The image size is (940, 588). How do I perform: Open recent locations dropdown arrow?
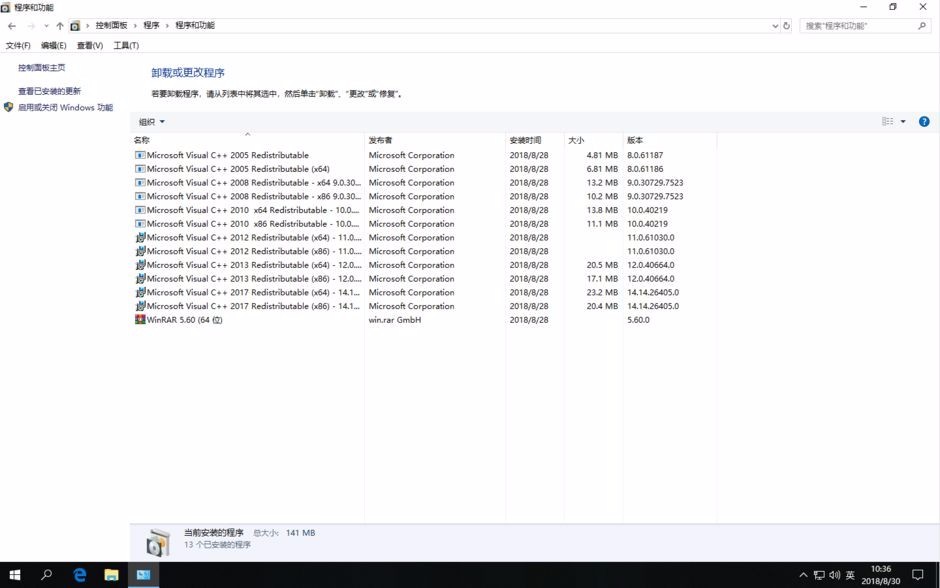click(x=46, y=26)
